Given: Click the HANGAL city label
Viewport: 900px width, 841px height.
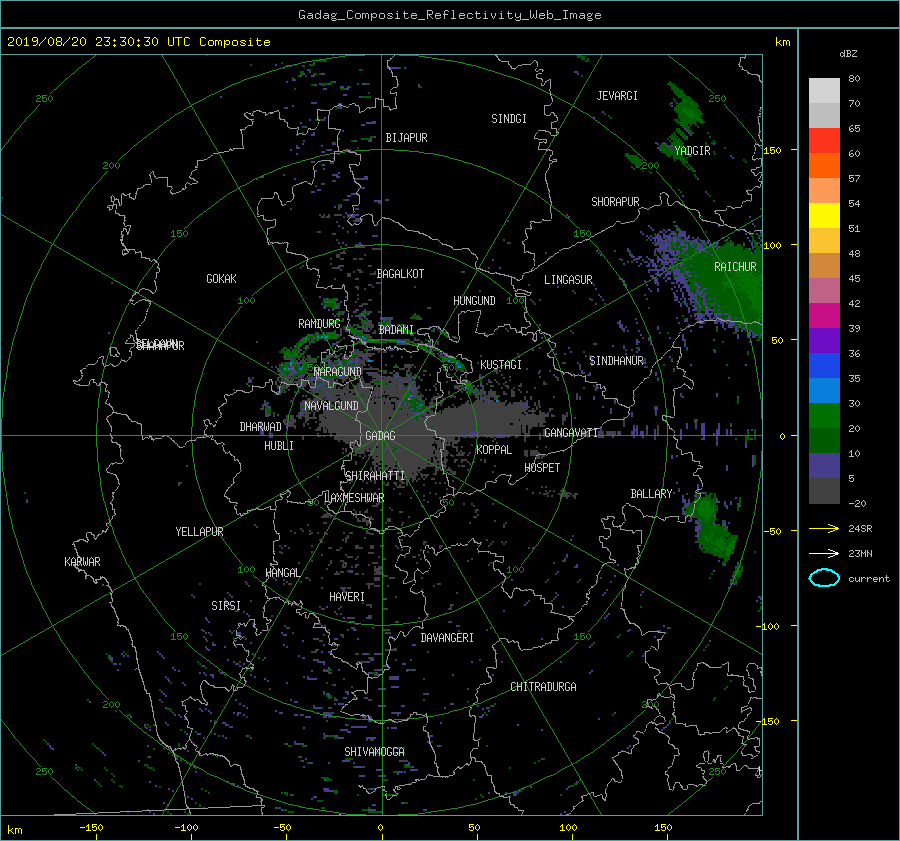Looking at the screenshot, I should pos(282,573).
